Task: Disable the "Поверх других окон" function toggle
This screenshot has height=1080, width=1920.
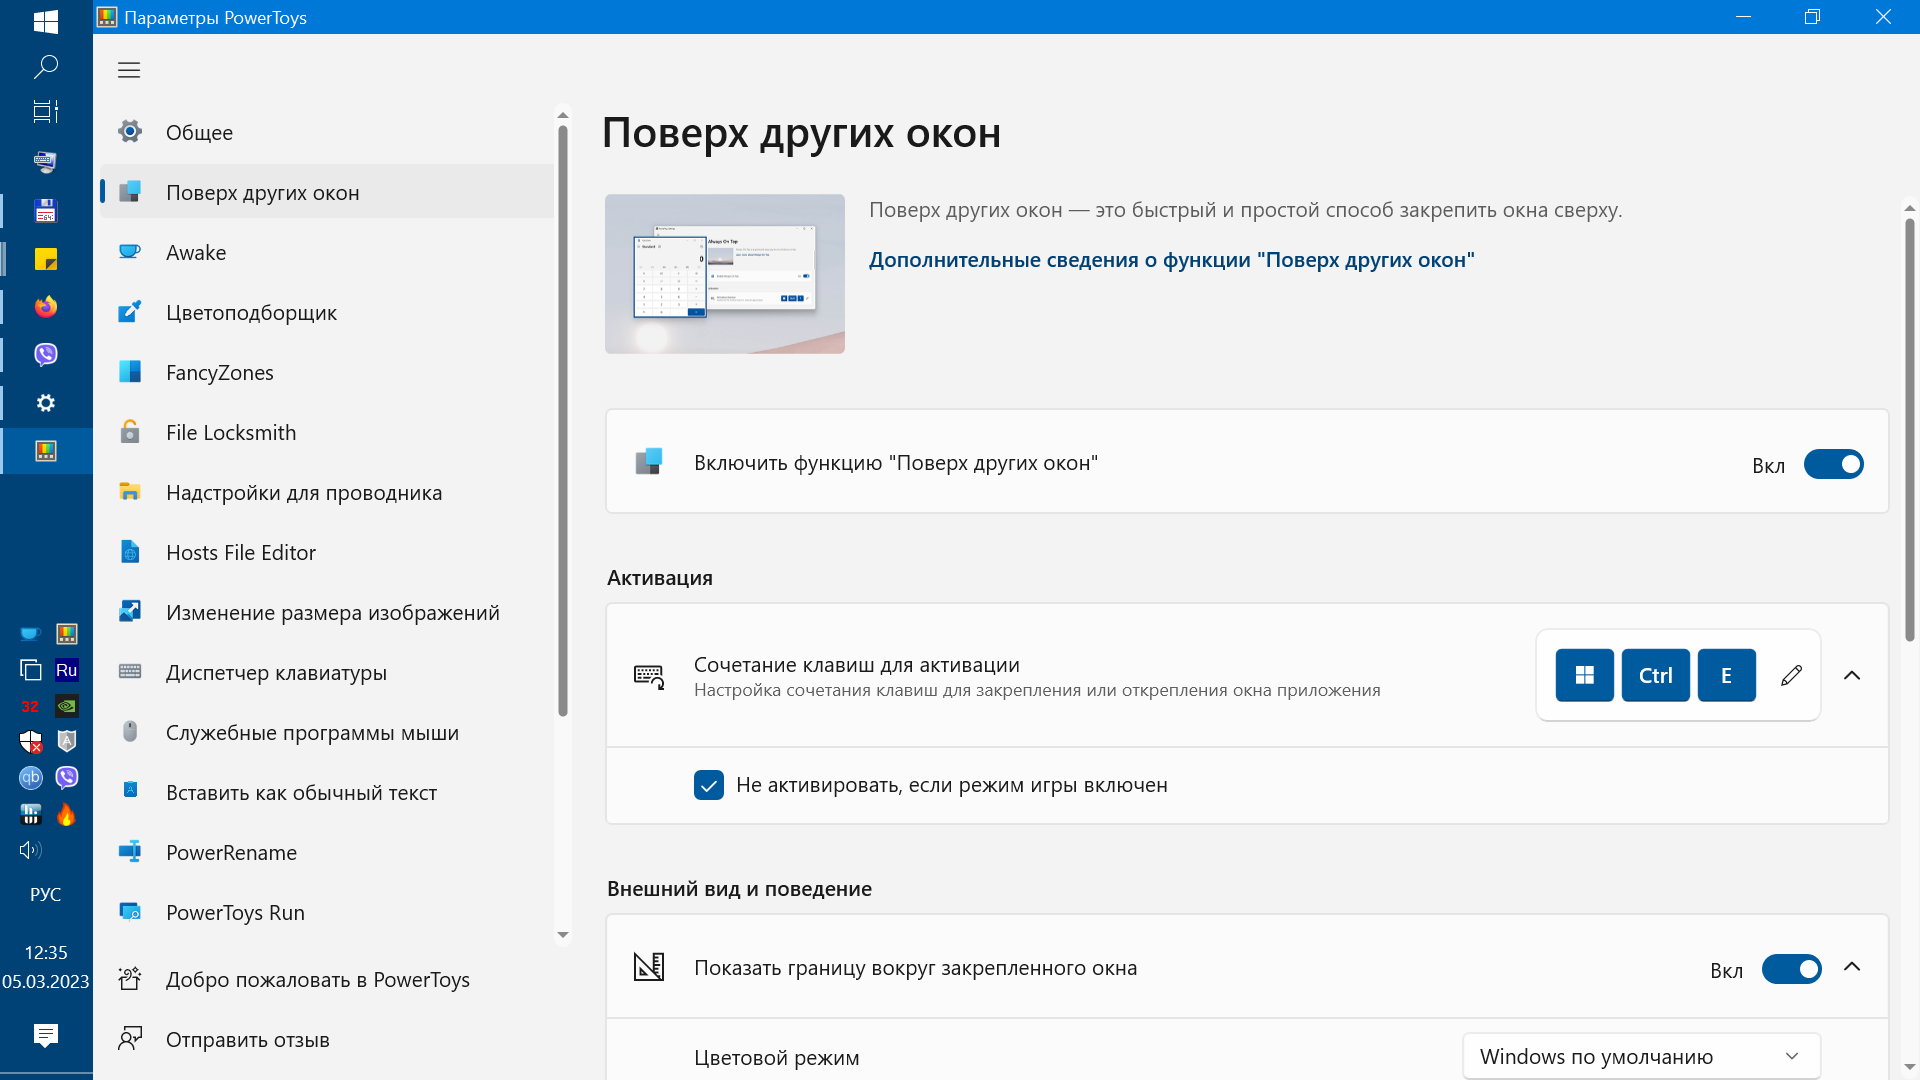Action: [1833, 464]
